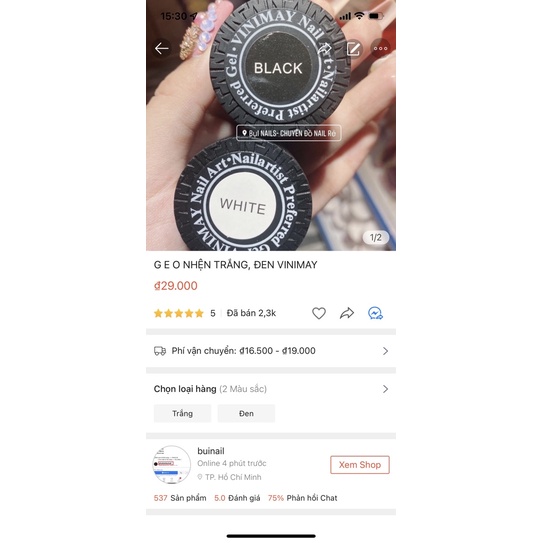Click the Xem Shop button

point(360,465)
